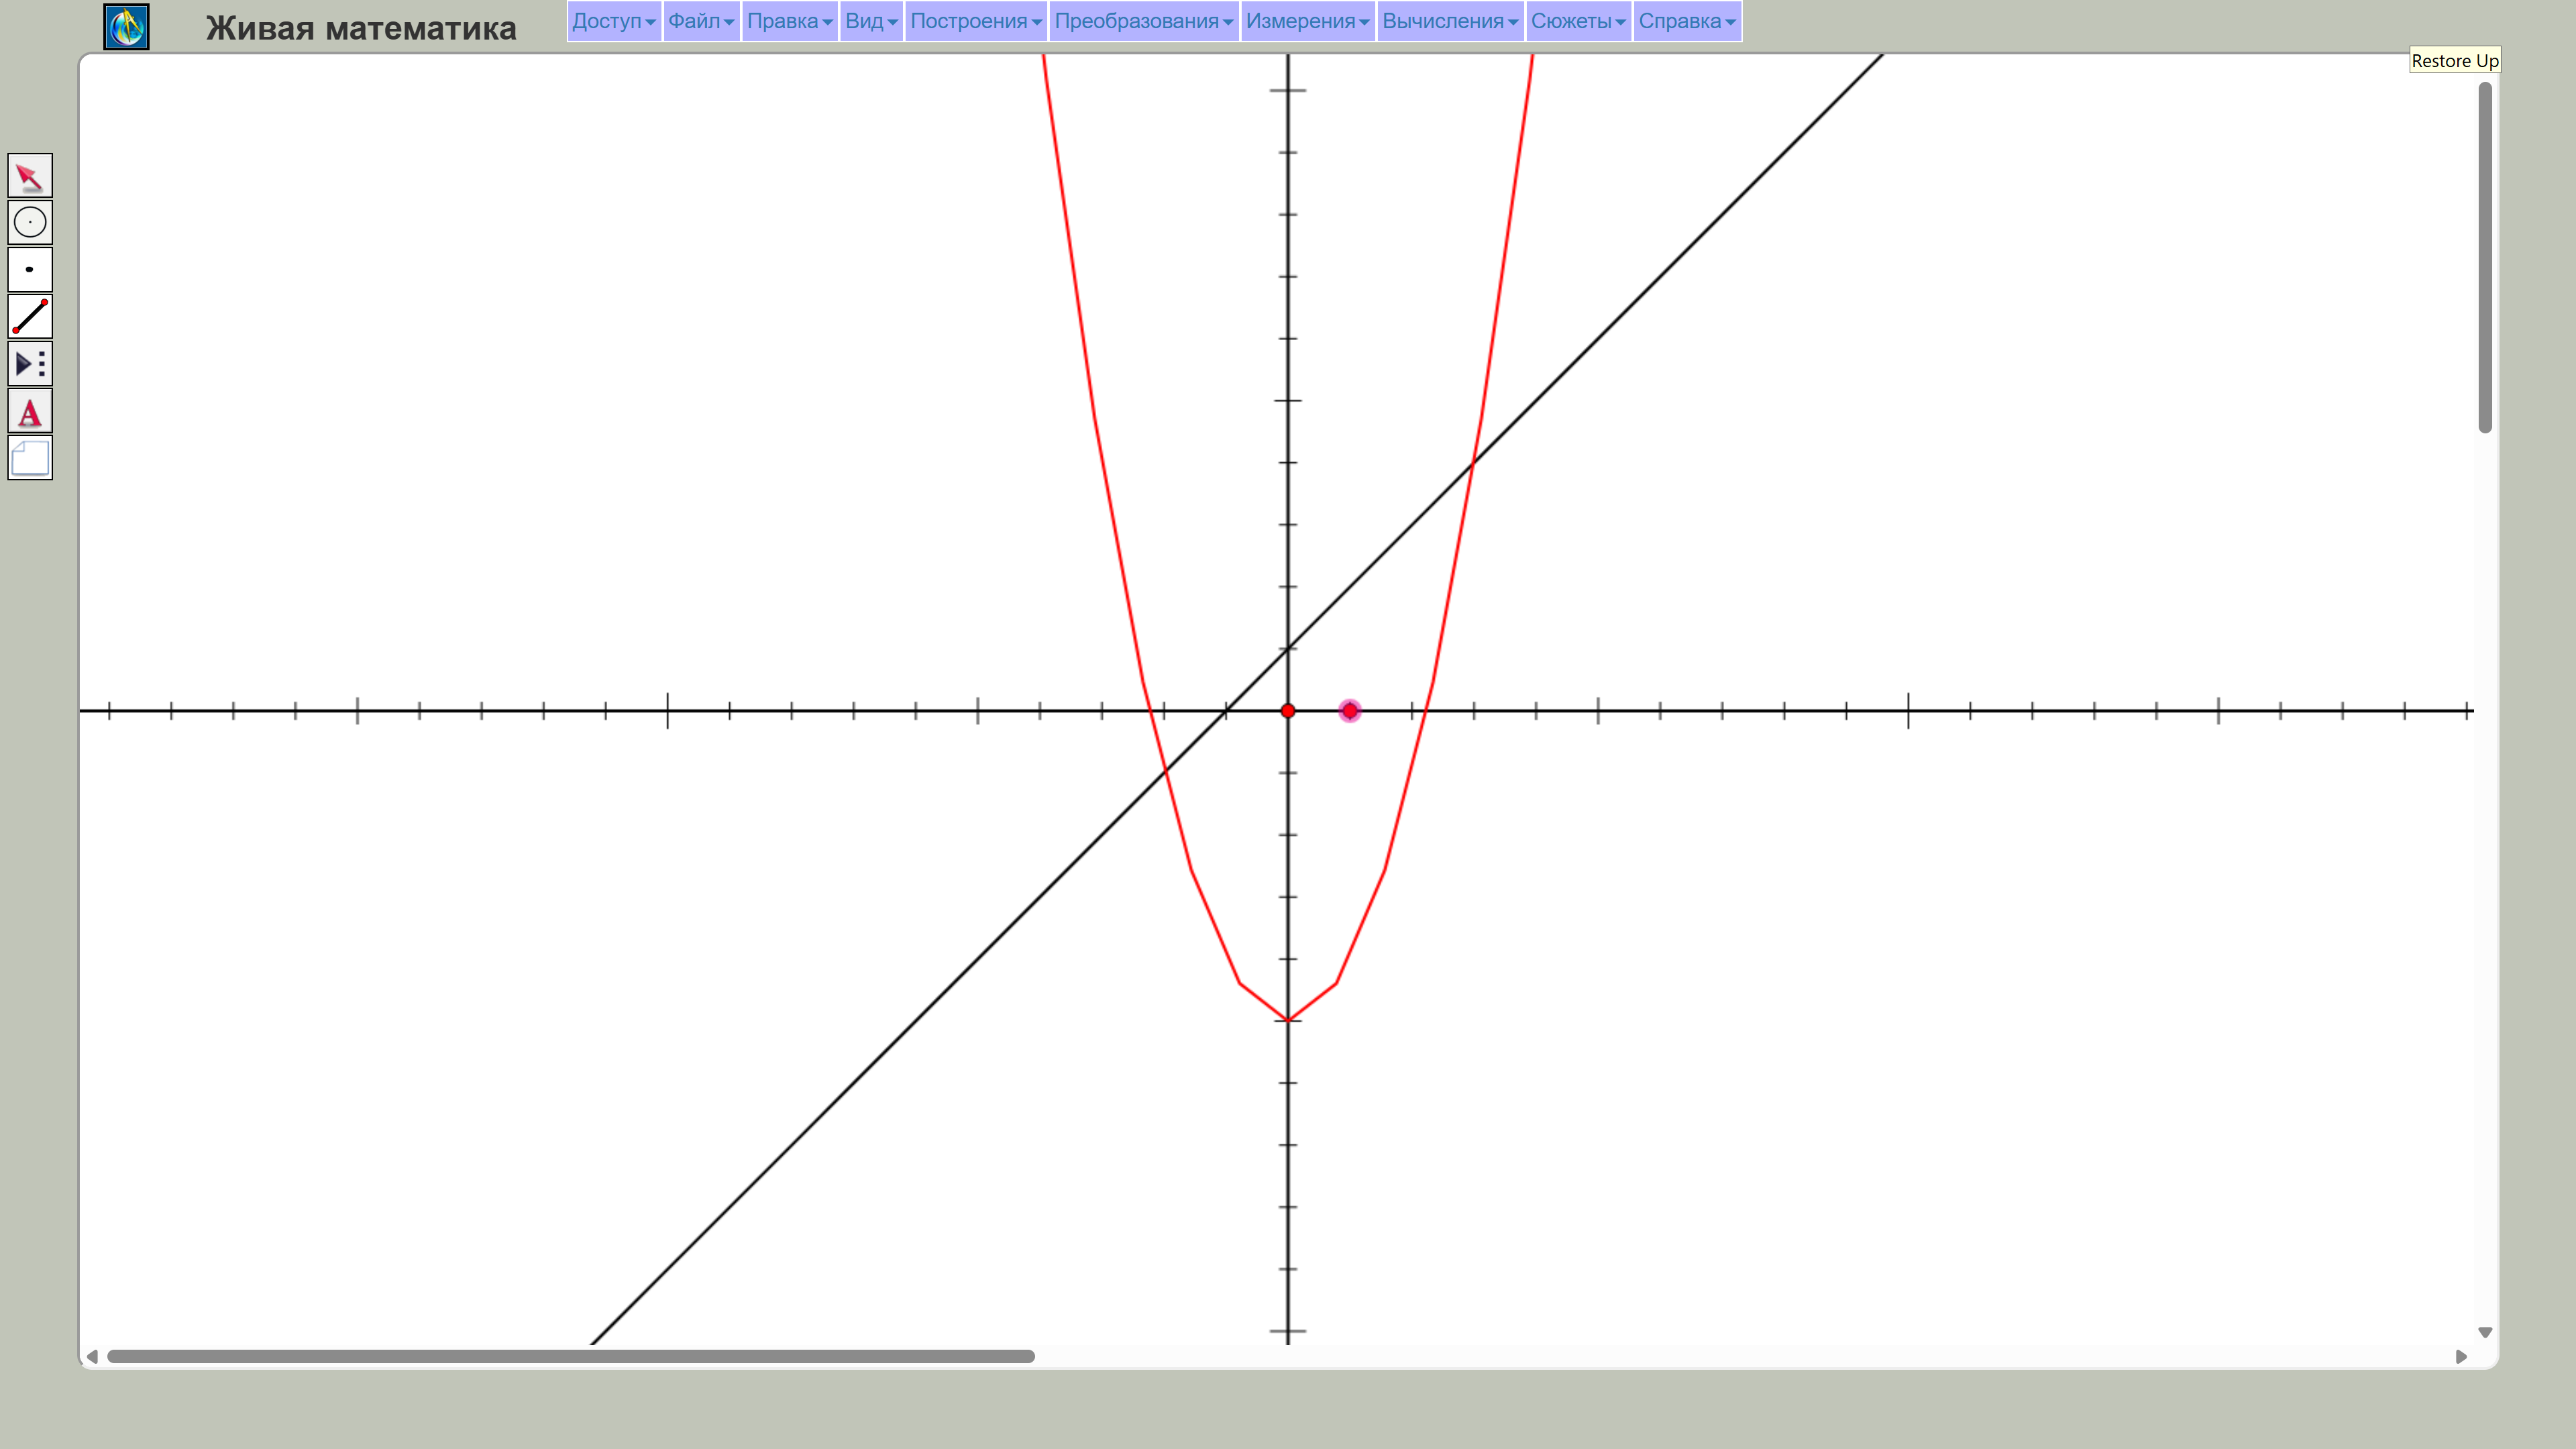This screenshot has height=1449, width=2576.
Task: Click the horizontal scrollbar thumb
Action: (x=570, y=1356)
